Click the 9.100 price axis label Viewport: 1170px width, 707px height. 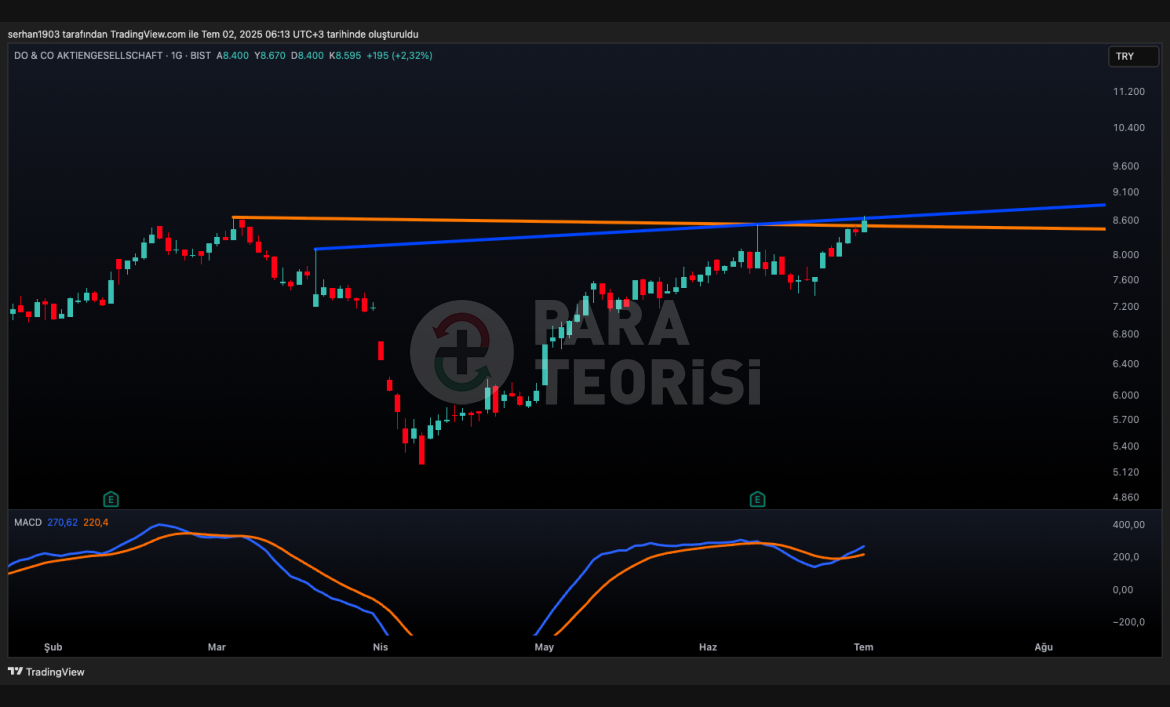click(x=1125, y=192)
